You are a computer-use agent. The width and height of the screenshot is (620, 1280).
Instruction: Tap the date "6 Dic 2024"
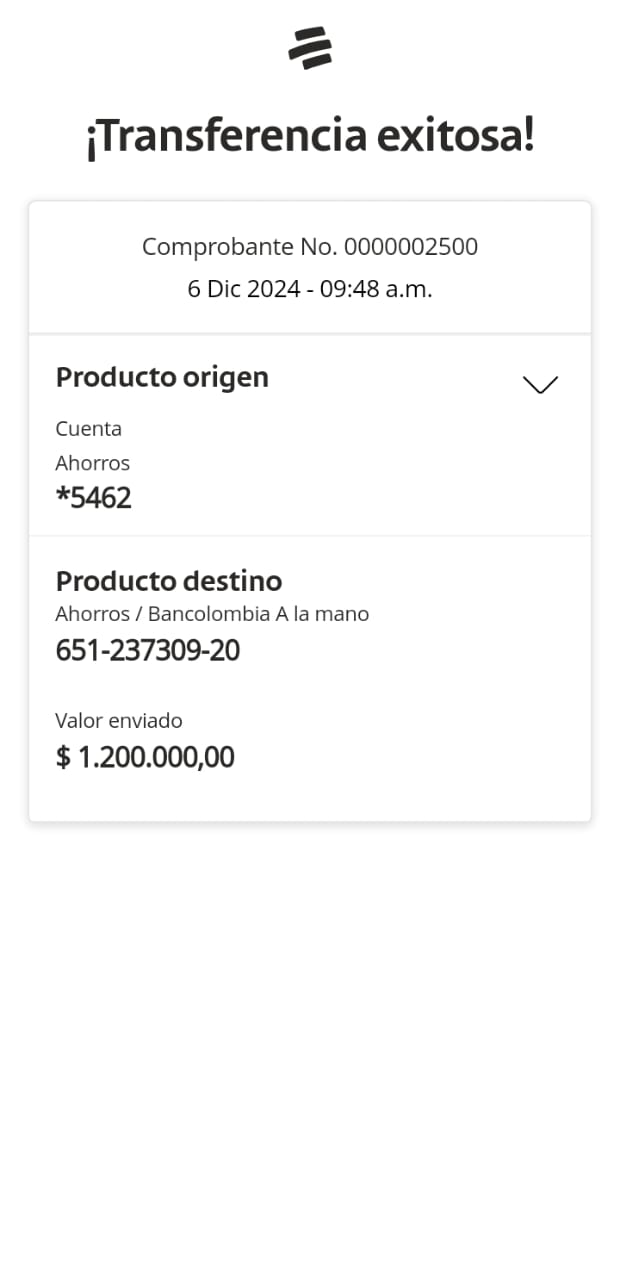point(244,289)
